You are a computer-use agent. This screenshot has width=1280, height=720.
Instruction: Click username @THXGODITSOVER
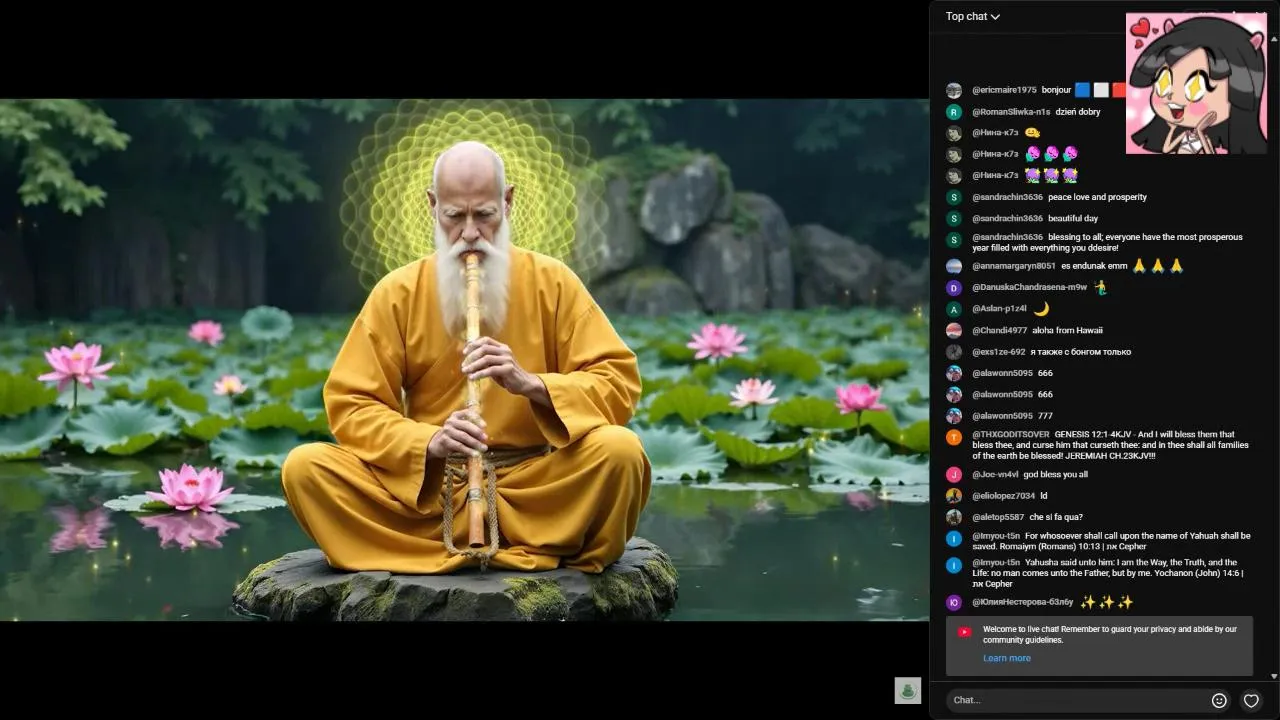1011,435
